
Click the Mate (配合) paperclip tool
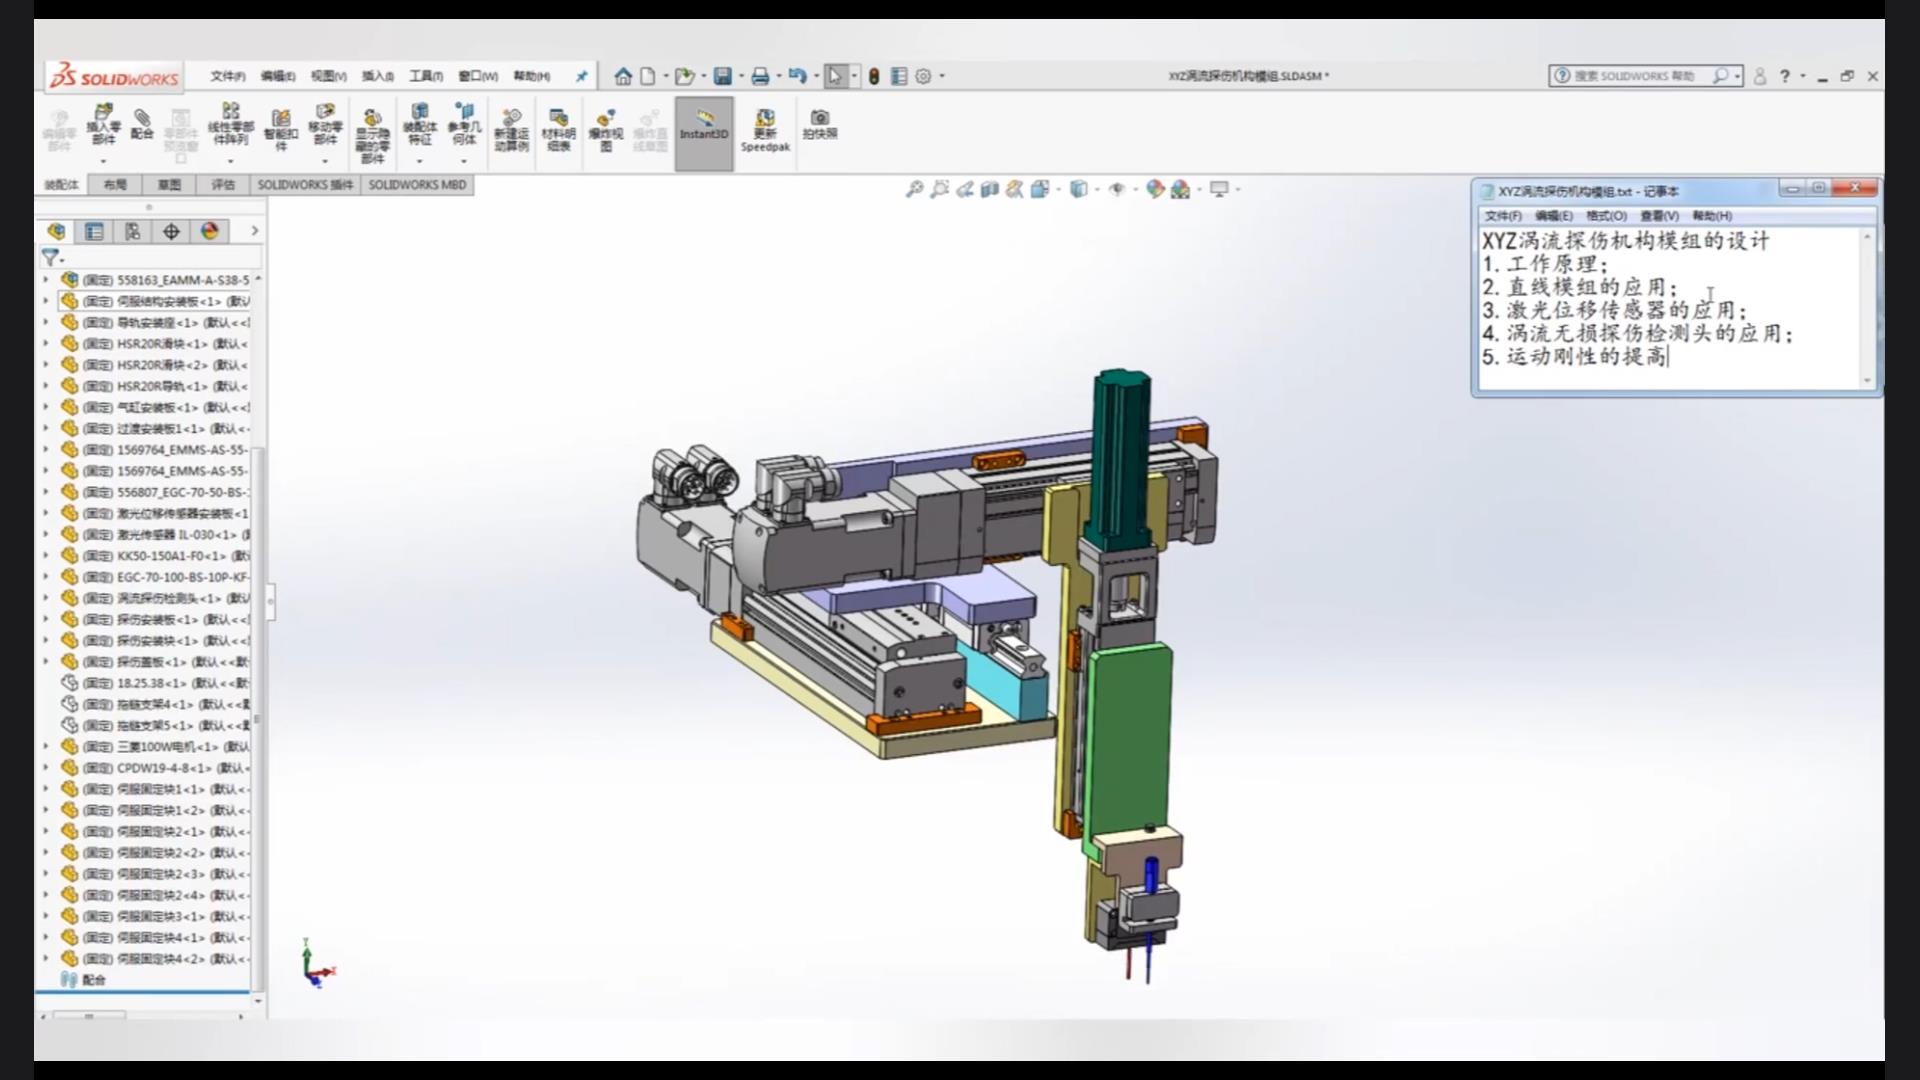click(143, 124)
